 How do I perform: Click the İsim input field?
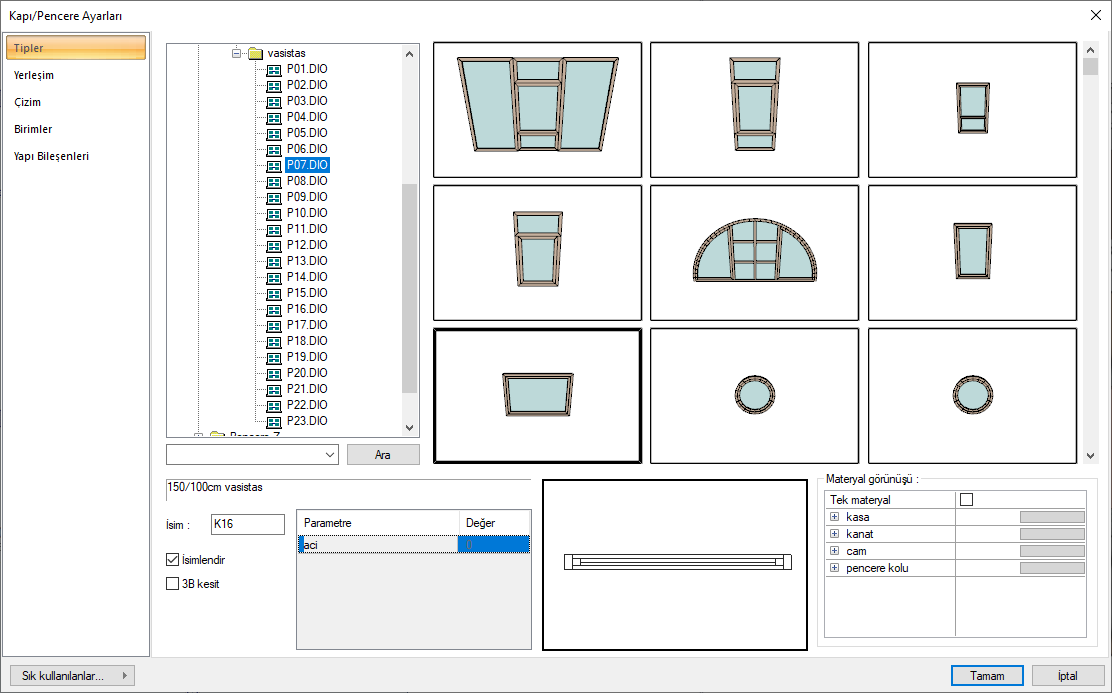click(x=248, y=525)
